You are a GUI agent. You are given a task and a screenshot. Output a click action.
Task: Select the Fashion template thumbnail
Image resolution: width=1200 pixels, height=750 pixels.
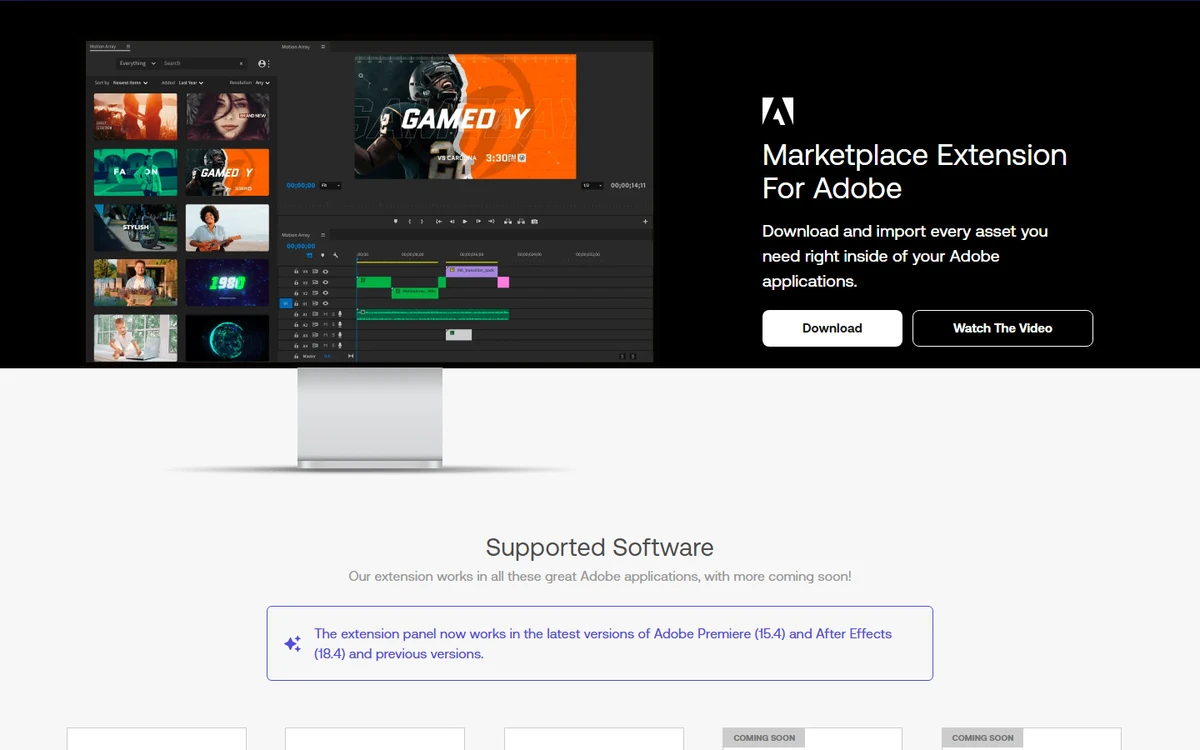point(135,172)
